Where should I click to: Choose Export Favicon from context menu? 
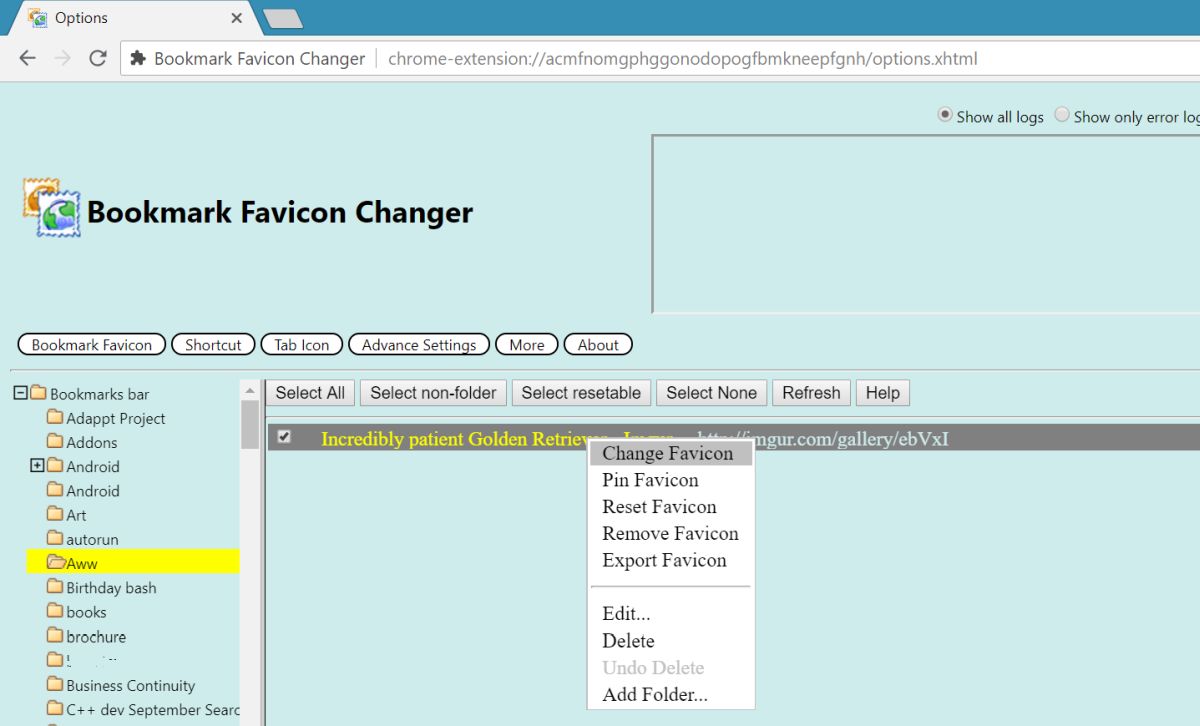pyautogui.click(x=671, y=561)
